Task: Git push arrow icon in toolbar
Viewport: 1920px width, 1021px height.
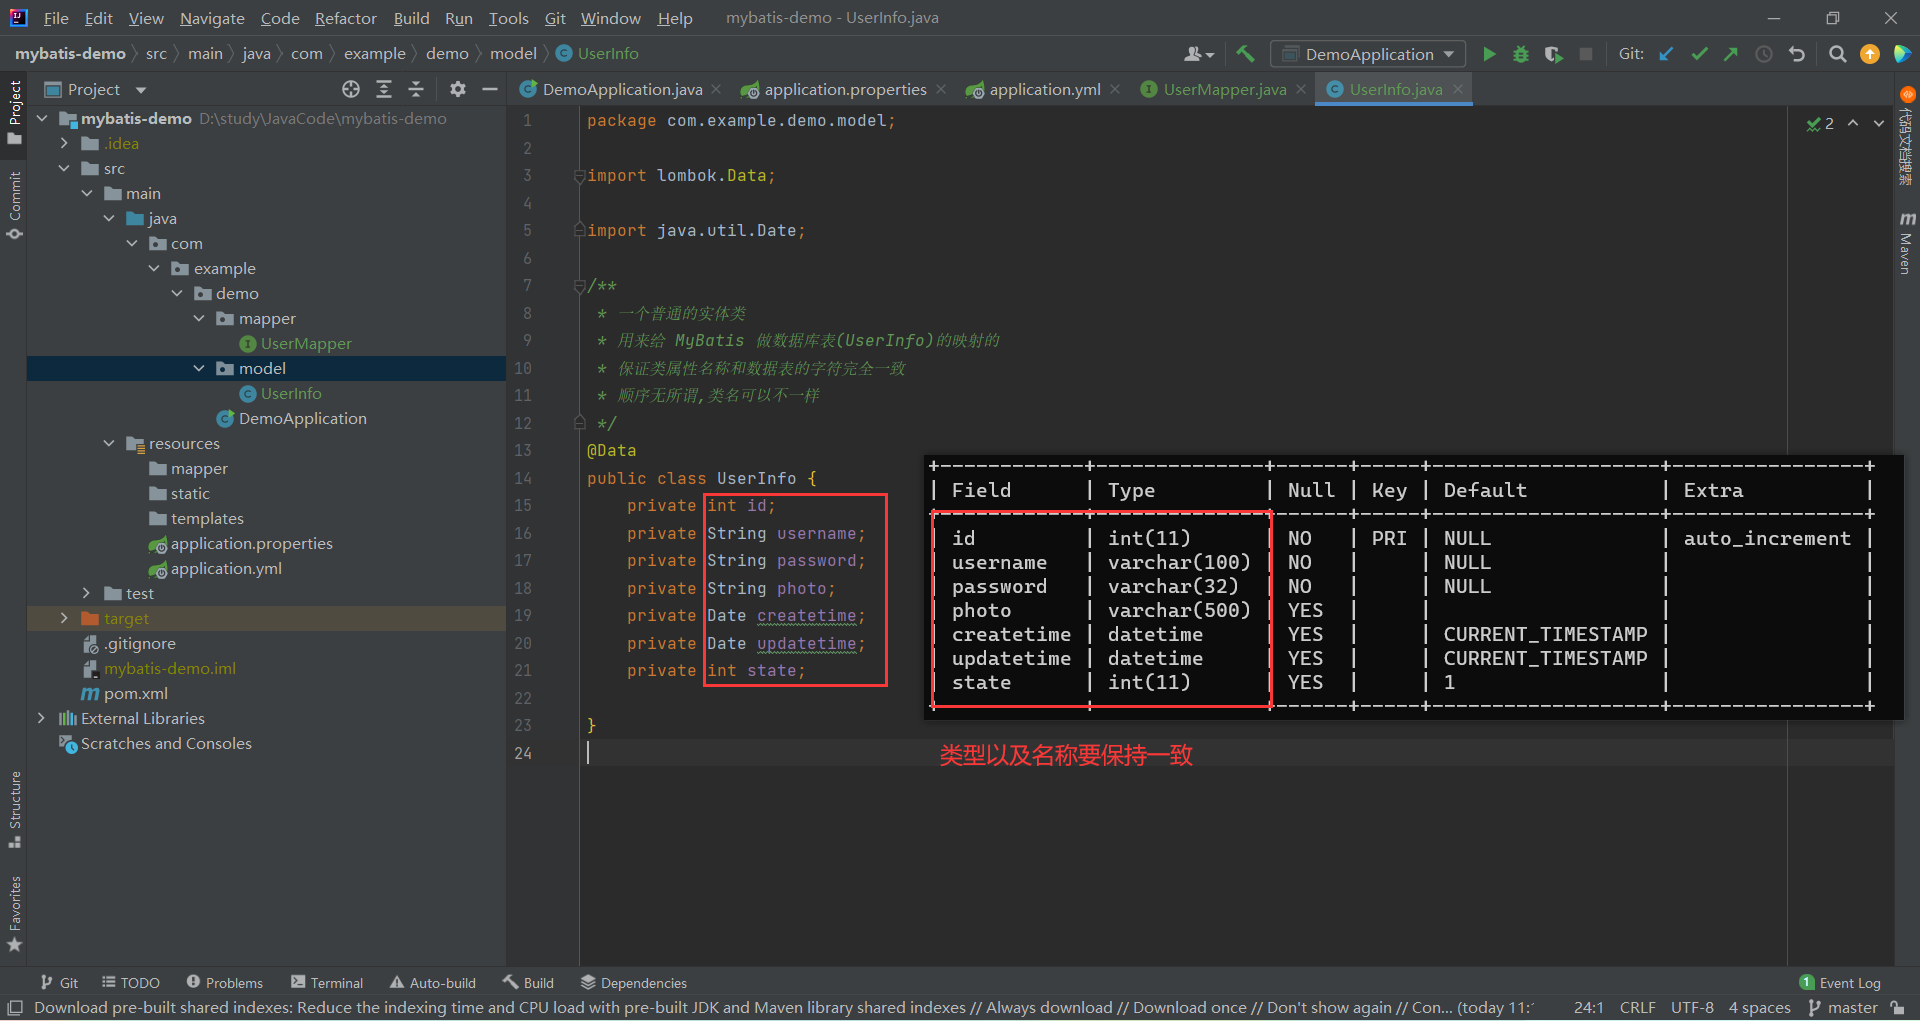Action: [x=1731, y=54]
